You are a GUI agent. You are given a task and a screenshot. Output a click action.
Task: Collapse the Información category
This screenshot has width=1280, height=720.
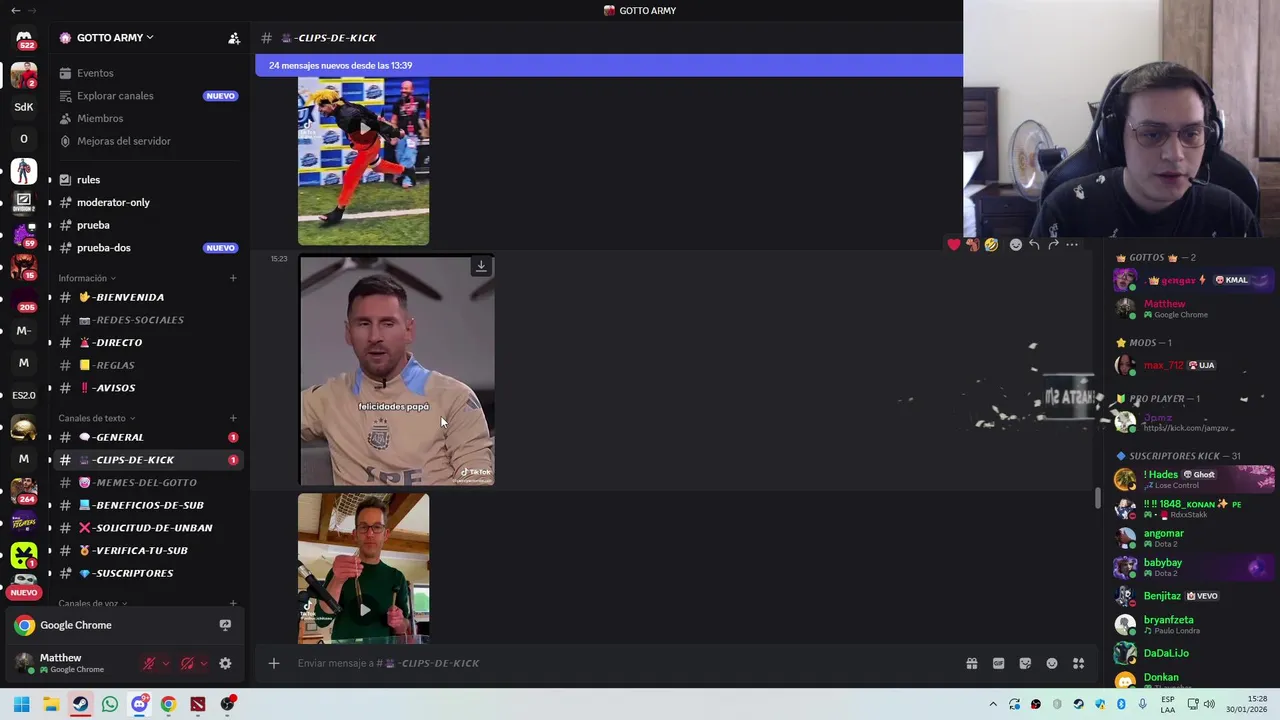point(87,278)
